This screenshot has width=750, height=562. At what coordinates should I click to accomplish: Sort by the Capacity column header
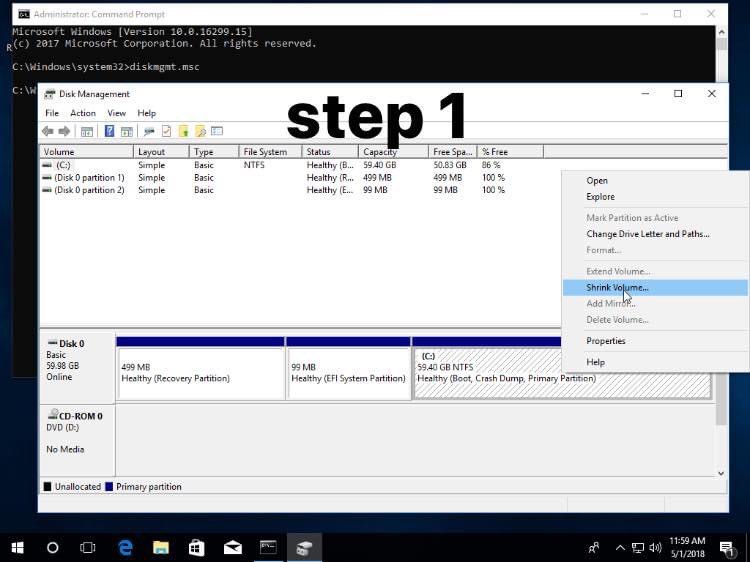(x=394, y=152)
